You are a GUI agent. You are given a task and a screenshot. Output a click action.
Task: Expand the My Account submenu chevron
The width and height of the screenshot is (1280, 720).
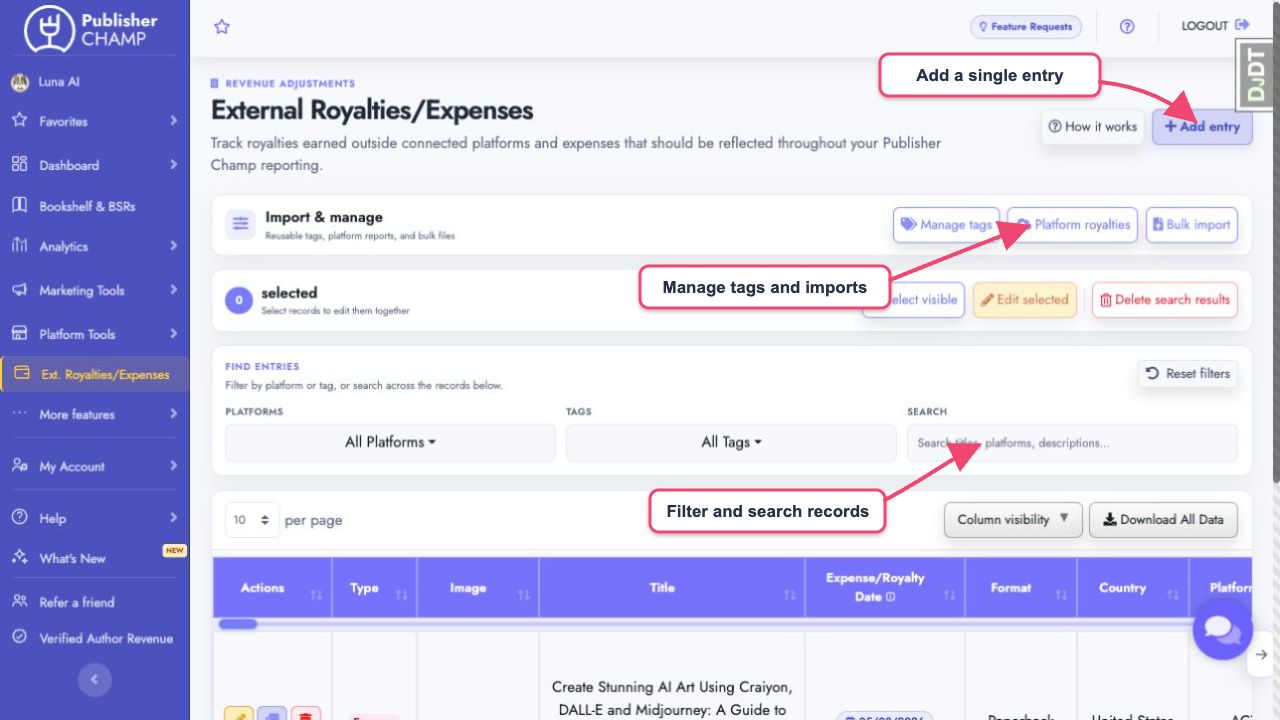coord(174,466)
